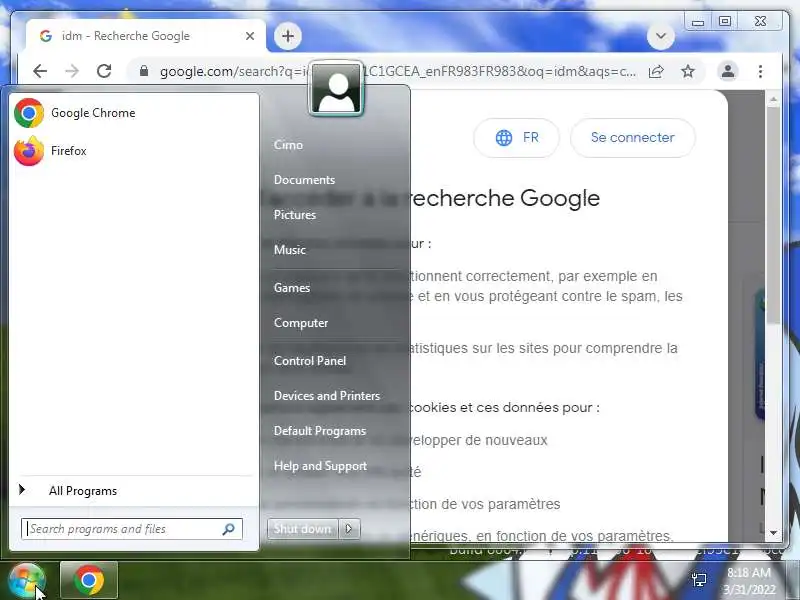Image resolution: width=800 pixels, height=600 pixels.
Task: Close the idm - Recherche Google tab
Action: pyautogui.click(x=249, y=36)
